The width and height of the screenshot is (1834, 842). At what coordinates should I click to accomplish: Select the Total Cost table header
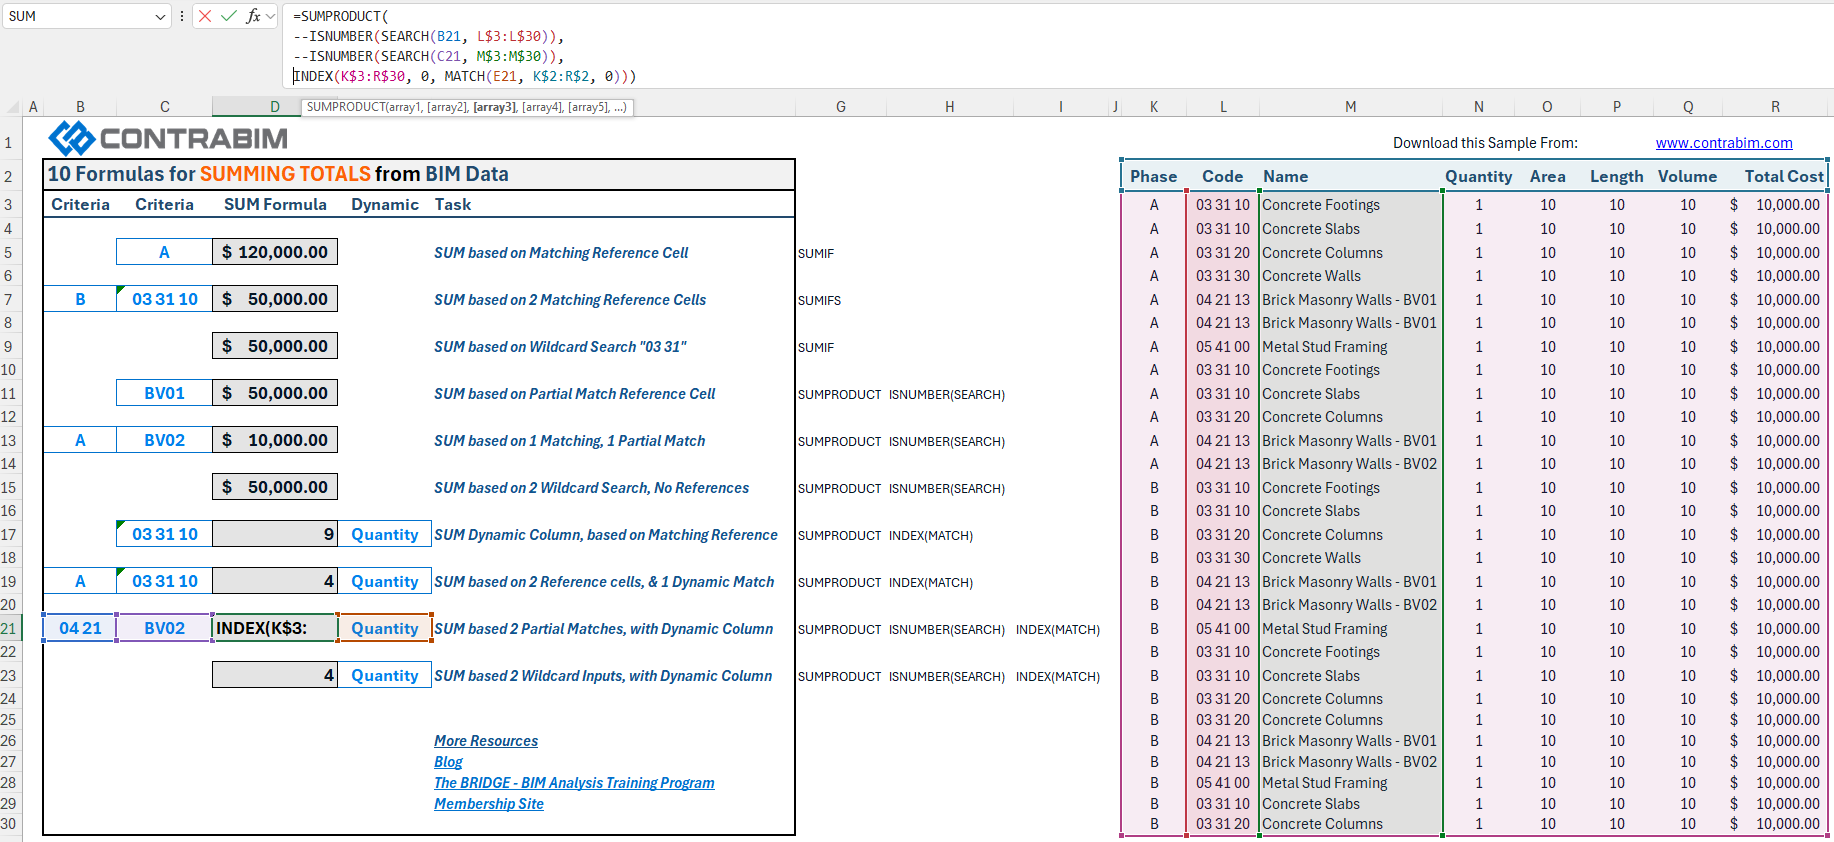(1783, 176)
